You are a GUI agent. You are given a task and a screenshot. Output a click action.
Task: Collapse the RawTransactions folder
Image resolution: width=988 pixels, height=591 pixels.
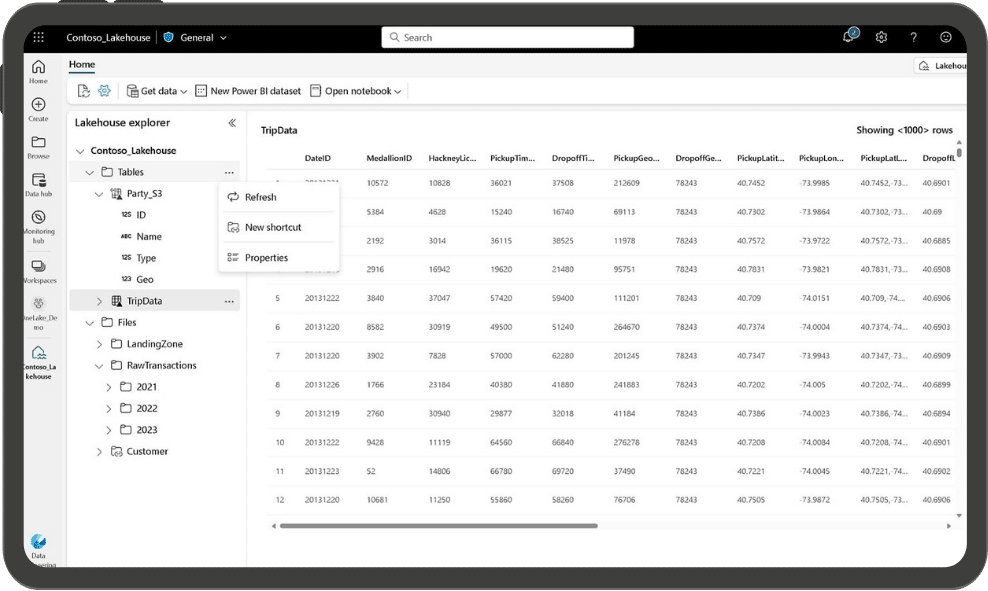click(x=99, y=365)
